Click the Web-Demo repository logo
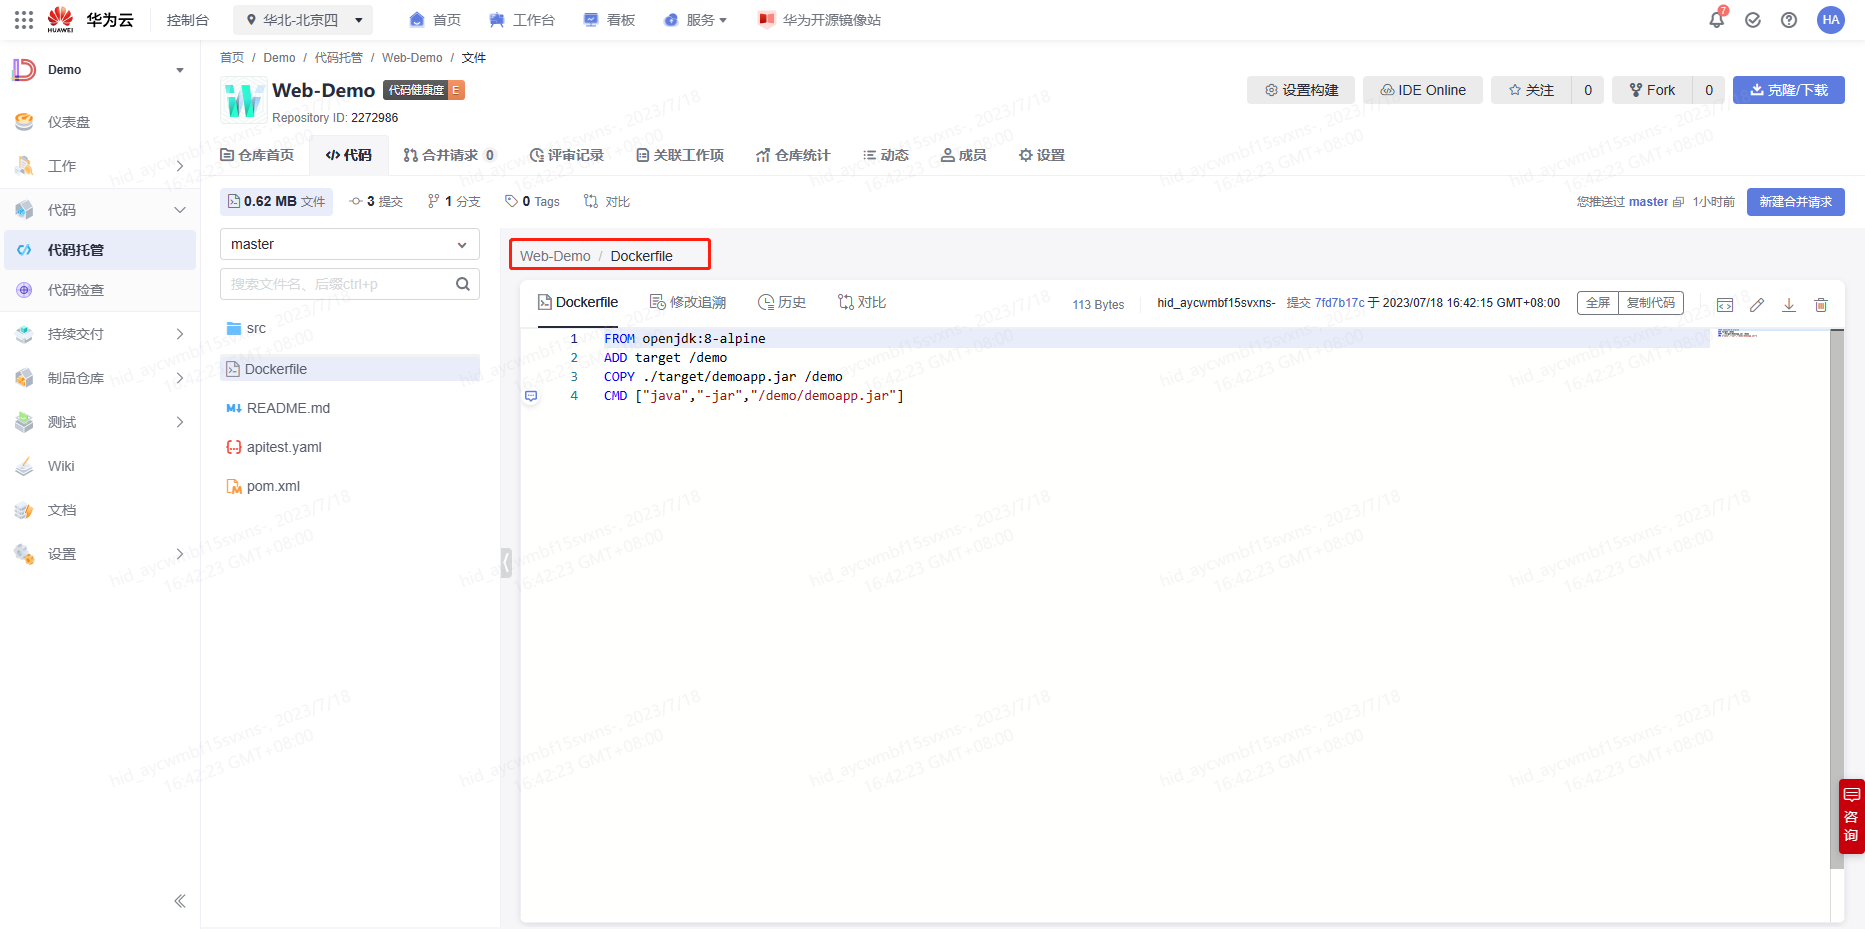Viewport: 1865px width, 929px height. tap(243, 100)
